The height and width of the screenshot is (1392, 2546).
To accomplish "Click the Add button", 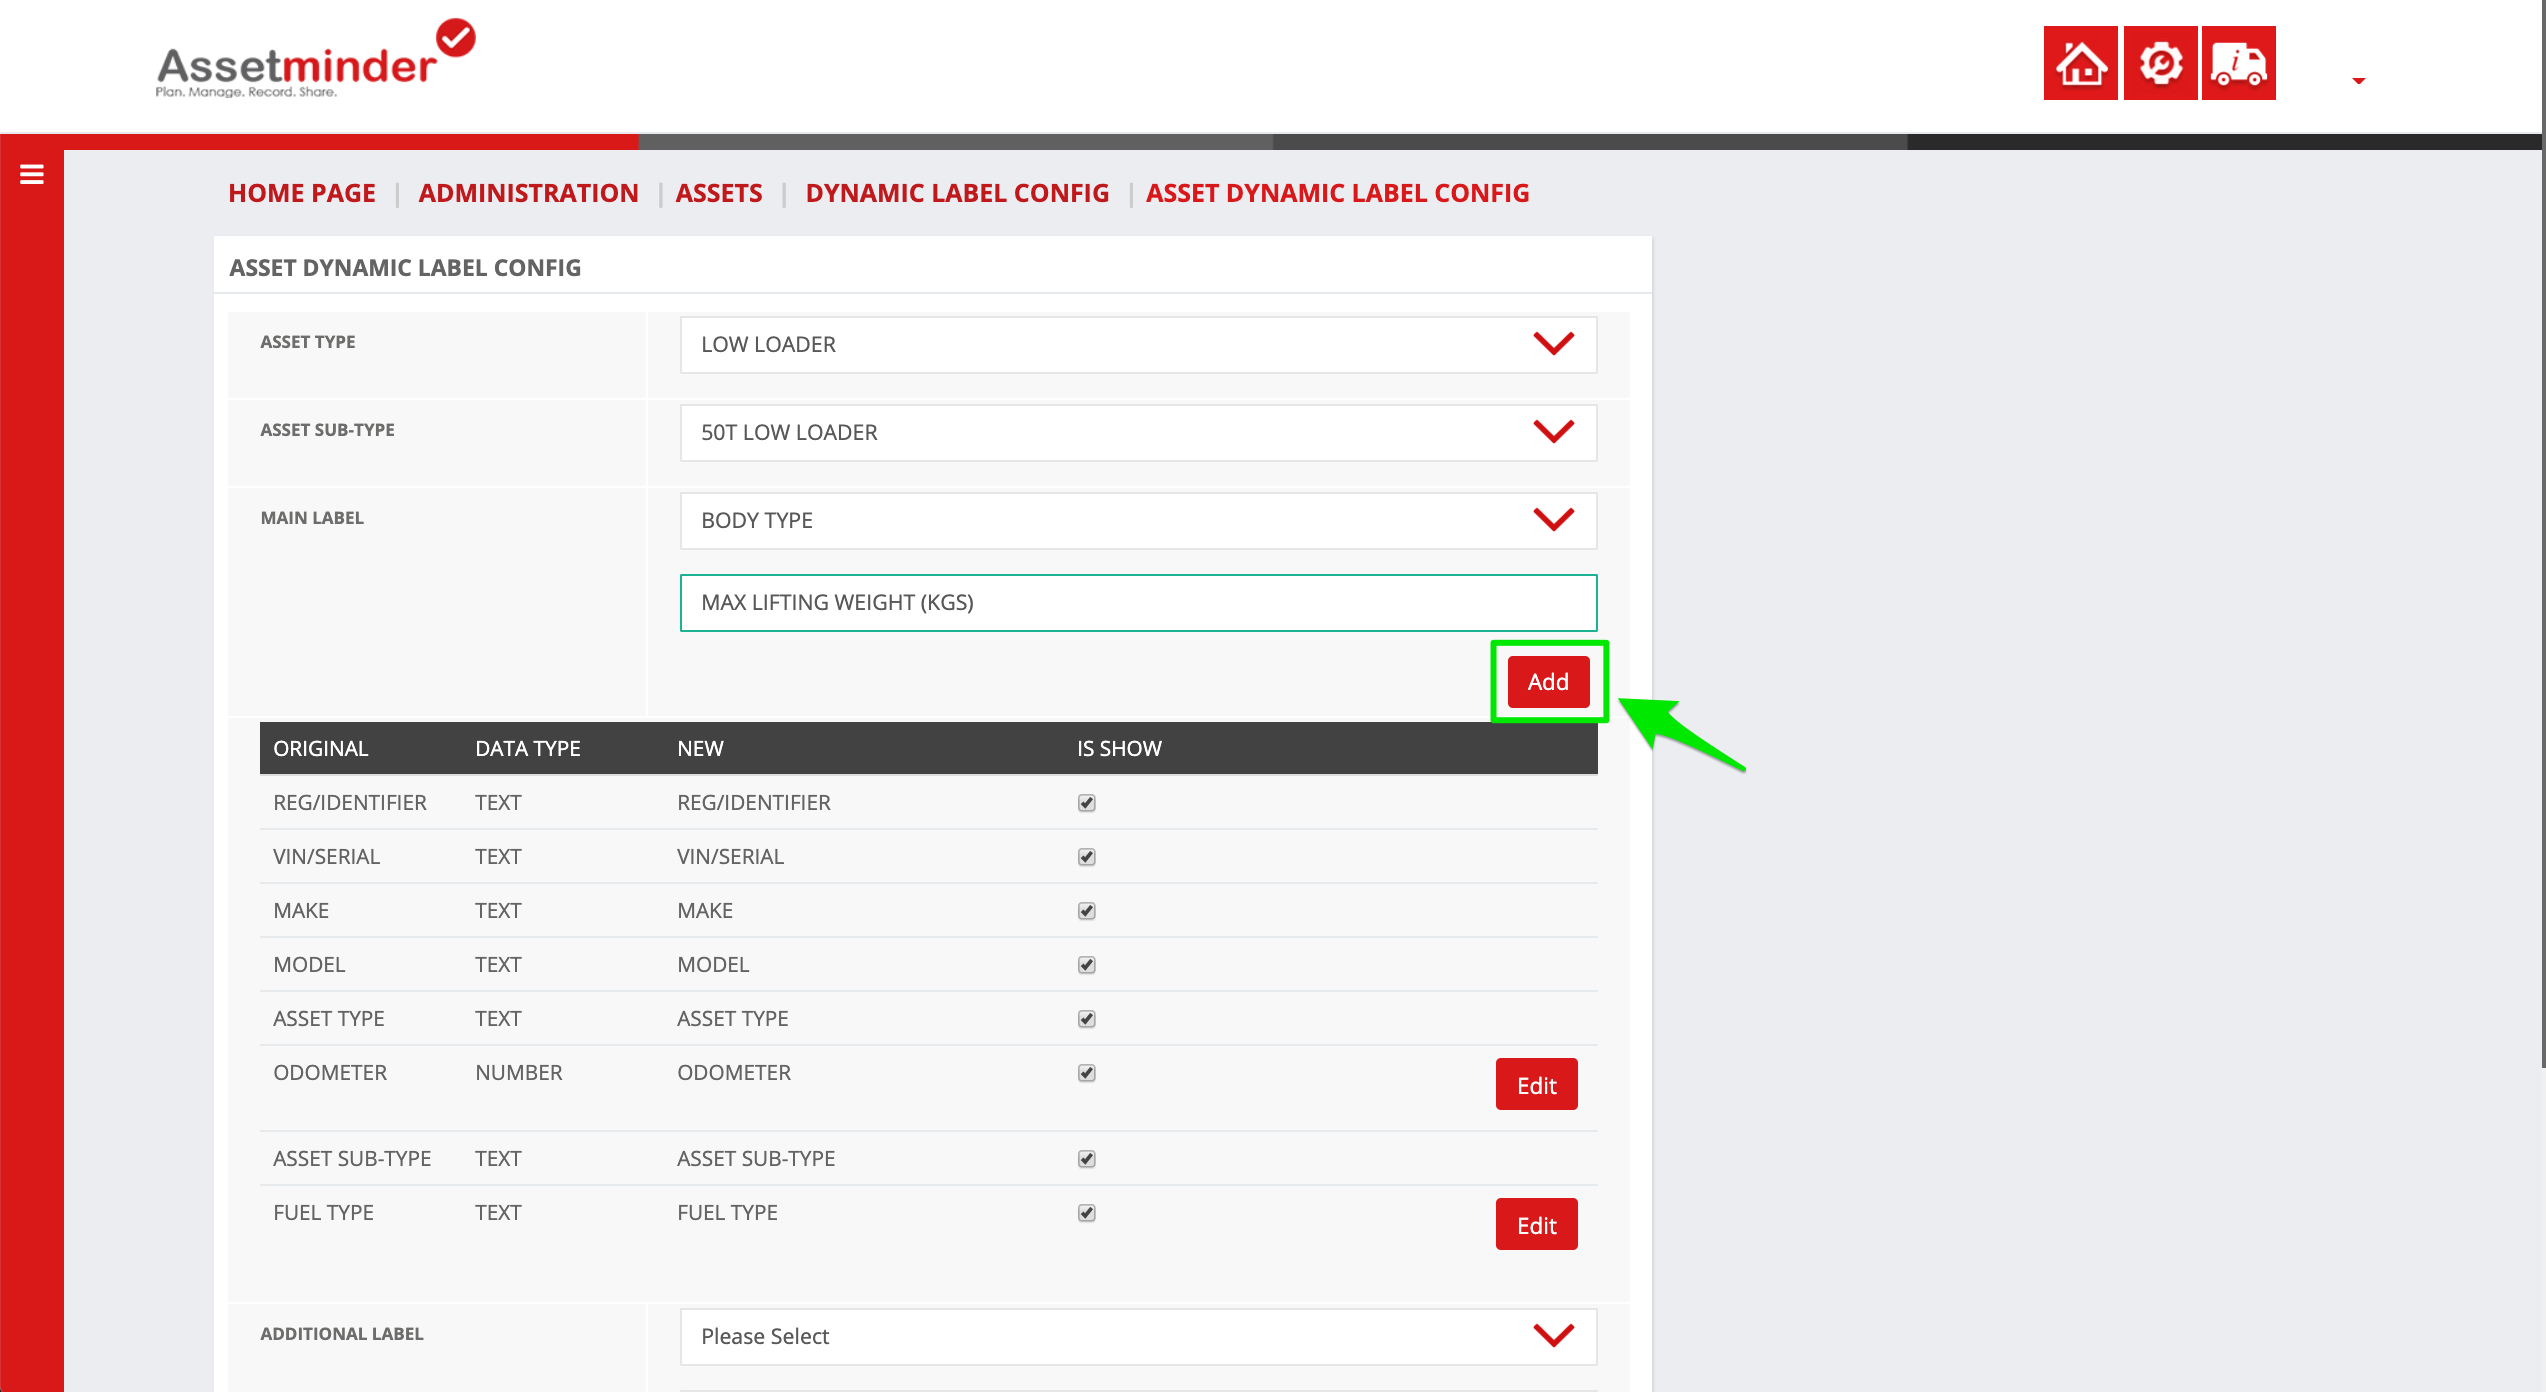I will [x=1548, y=682].
